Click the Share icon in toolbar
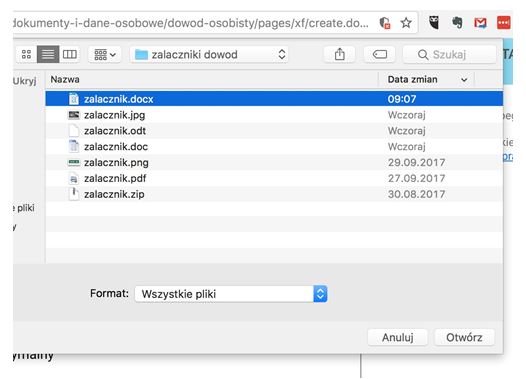Image resolution: width=526 pixels, height=379 pixels. [x=339, y=54]
